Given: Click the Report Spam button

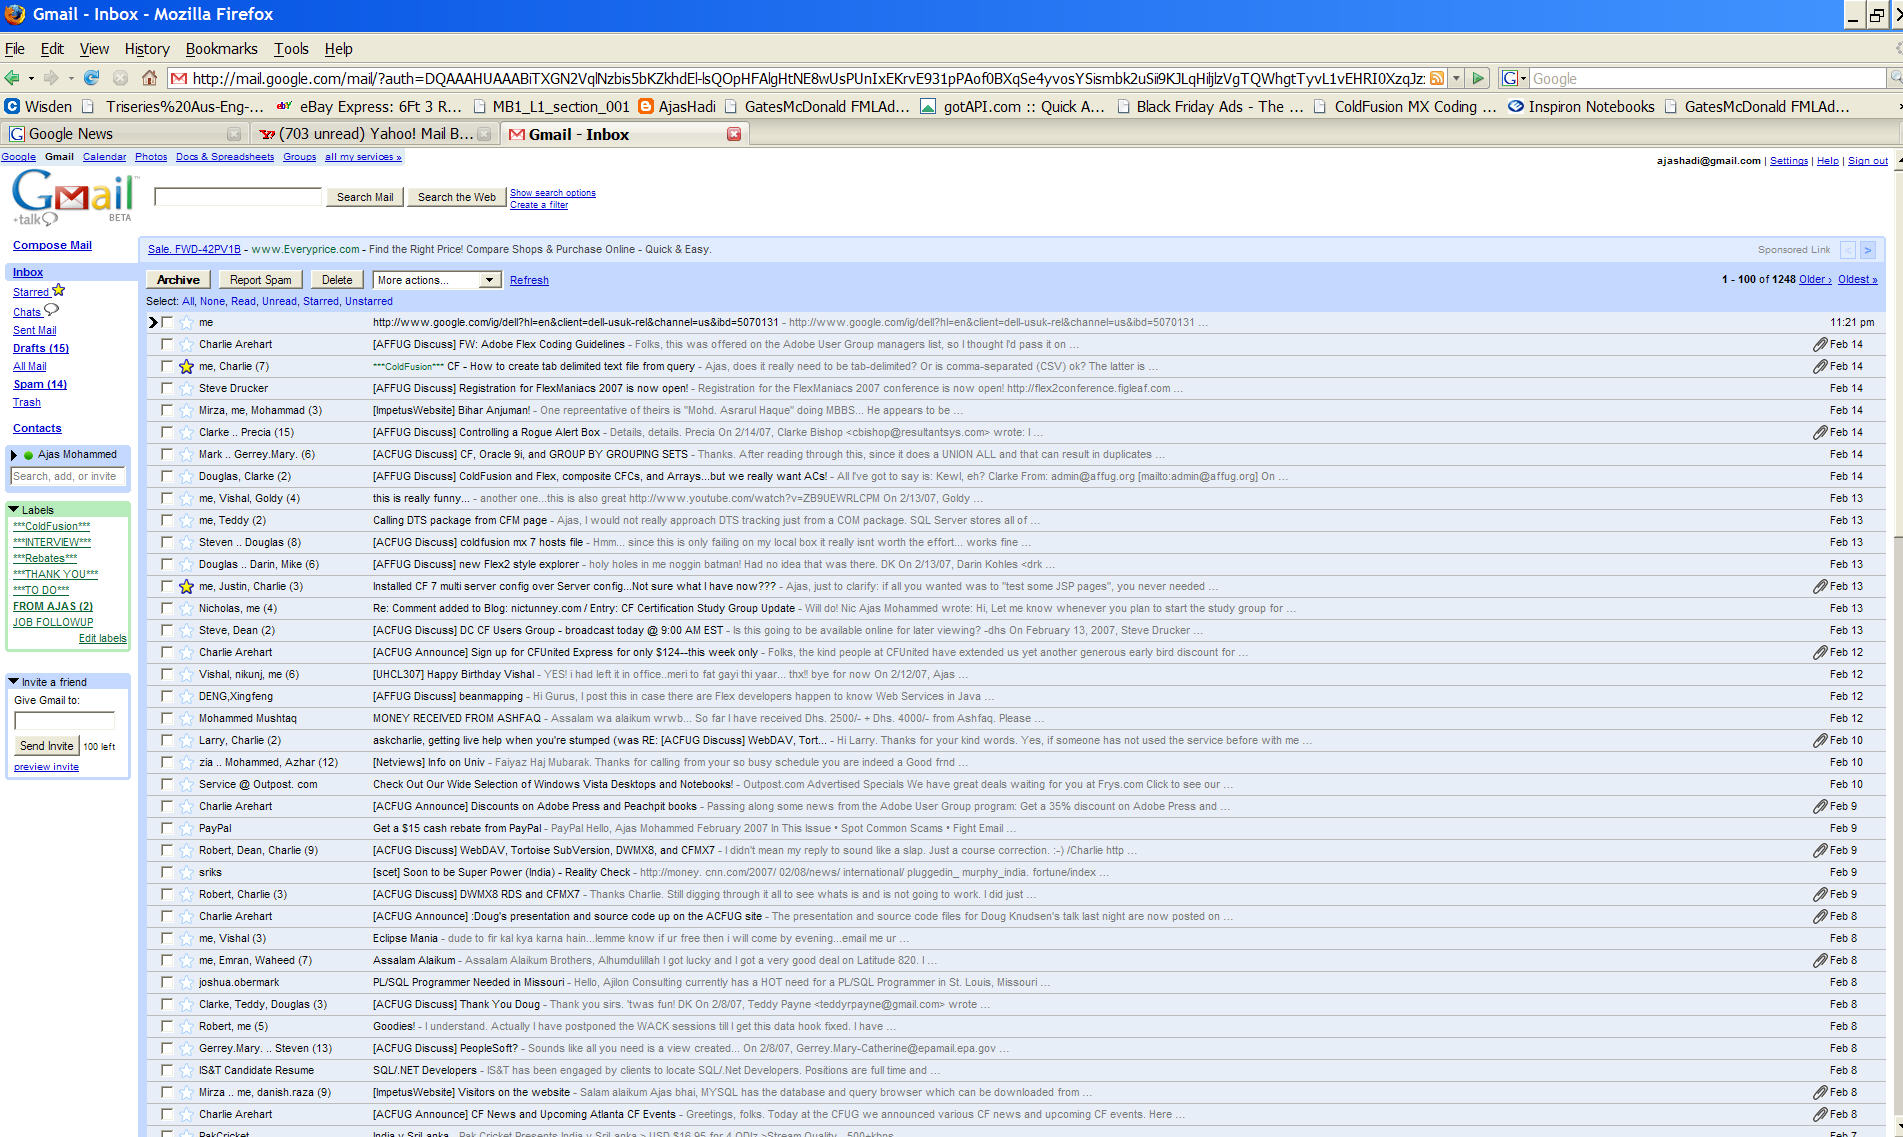Looking at the screenshot, I should [x=261, y=280].
